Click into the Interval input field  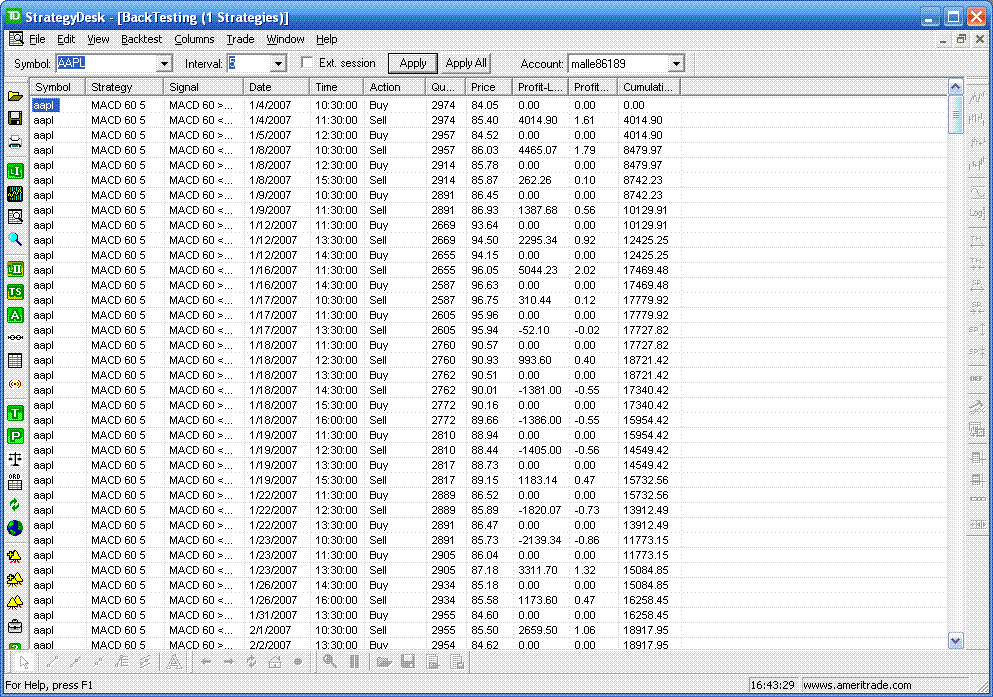(249, 63)
